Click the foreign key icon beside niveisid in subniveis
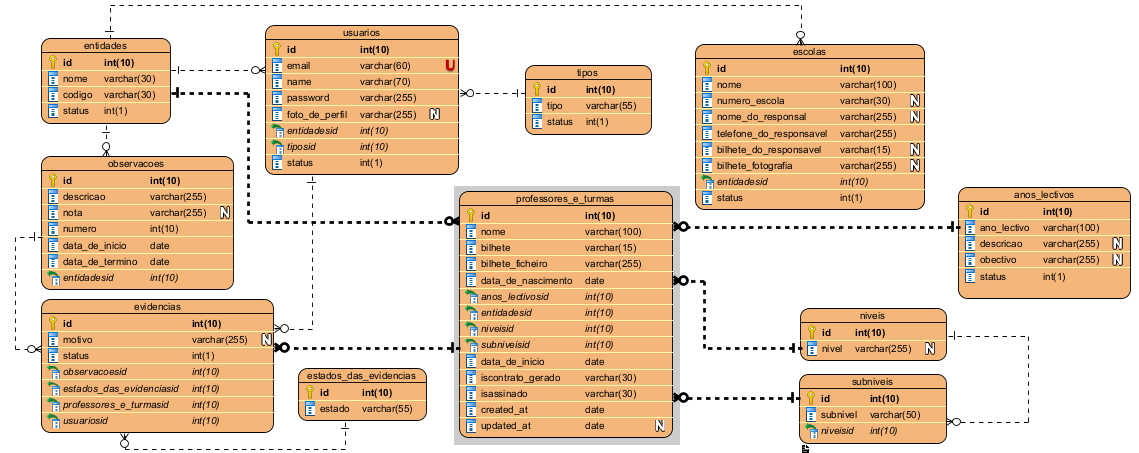The image size is (1139, 453). tap(812, 430)
